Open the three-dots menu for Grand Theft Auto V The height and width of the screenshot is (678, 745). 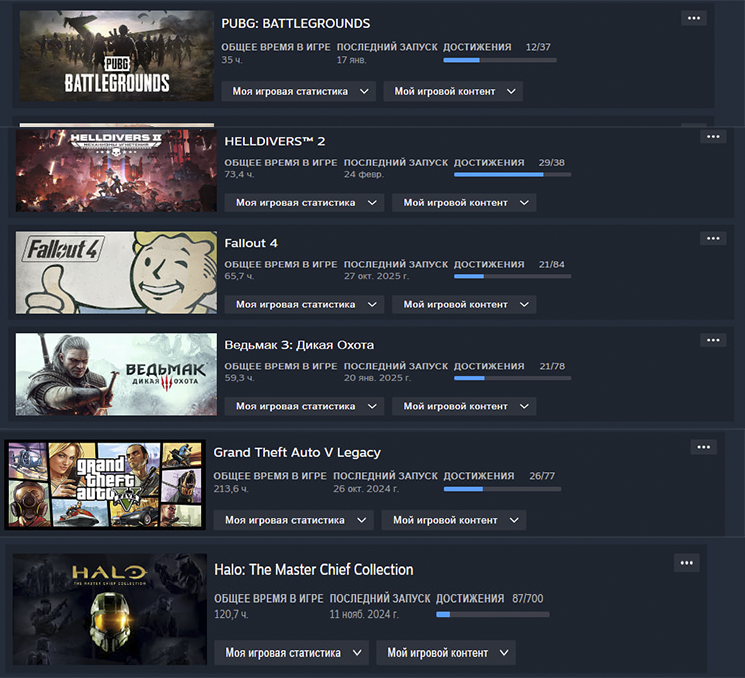tap(704, 447)
